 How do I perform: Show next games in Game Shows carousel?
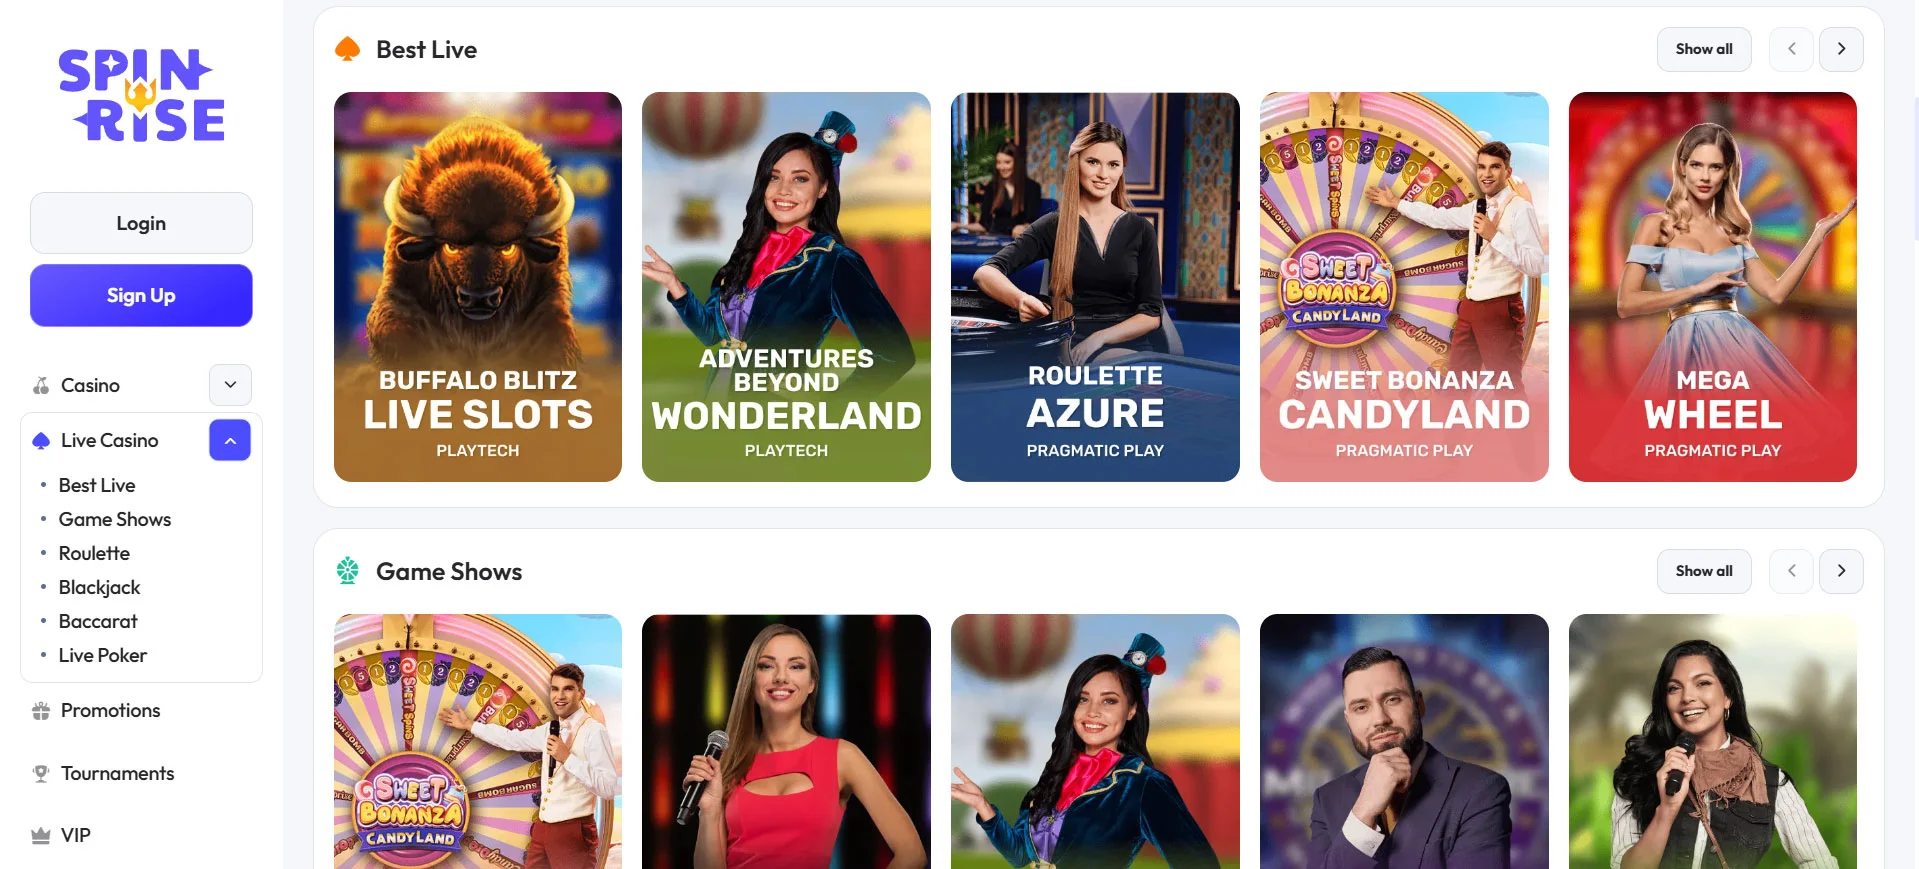(x=1841, y=571)
